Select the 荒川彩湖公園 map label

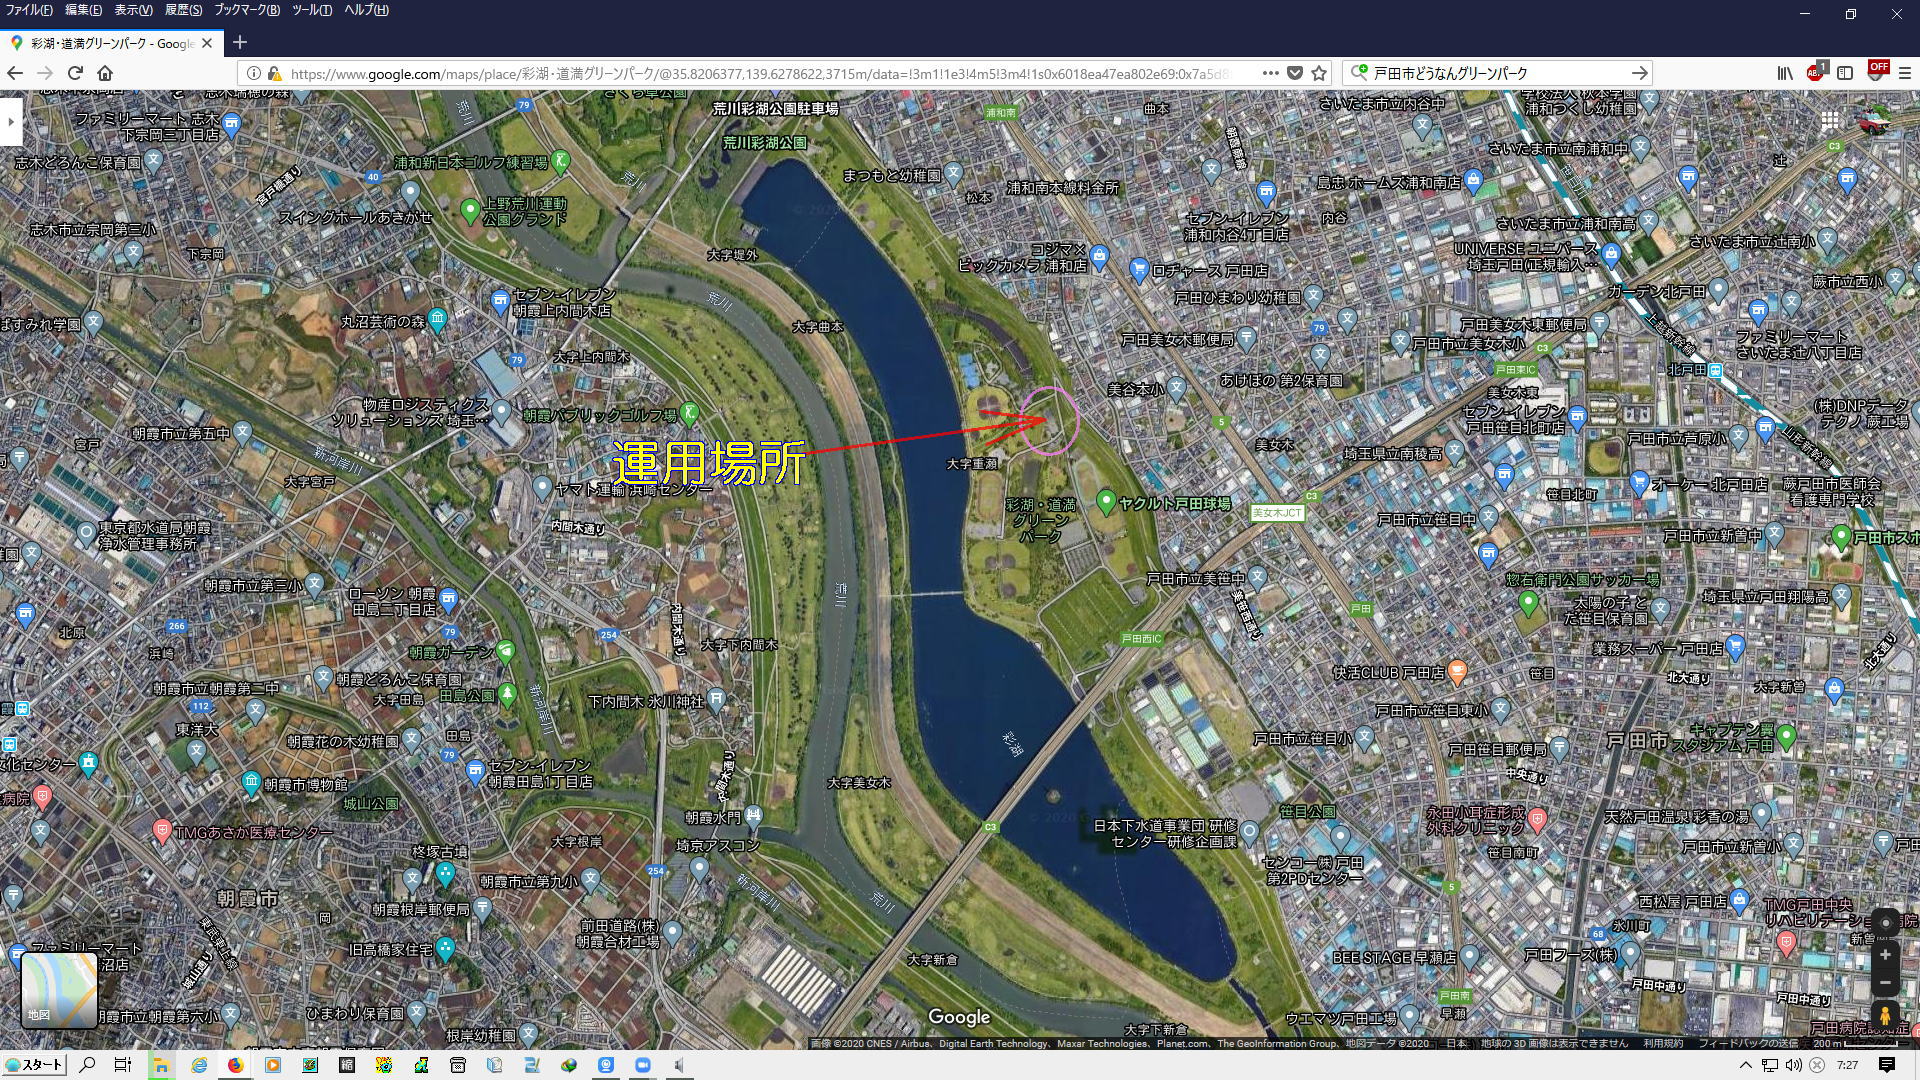765,142
